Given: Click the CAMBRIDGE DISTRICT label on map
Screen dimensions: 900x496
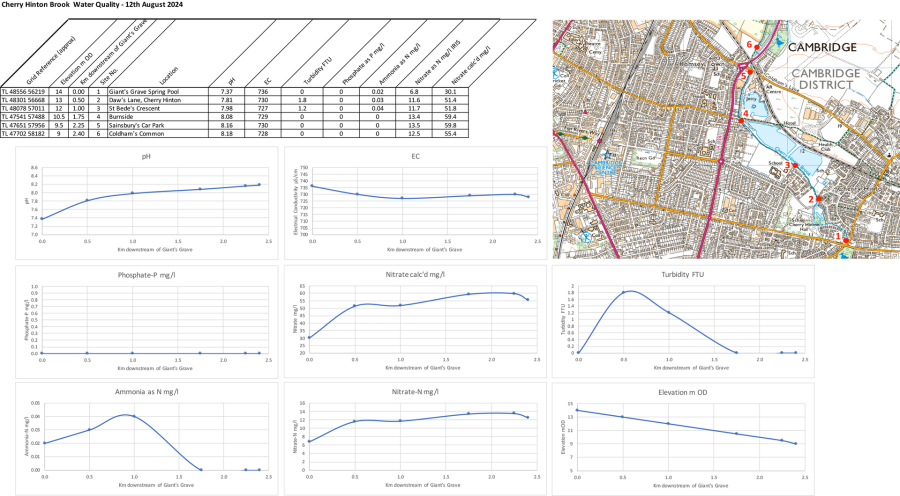Looking at the screenshot, I should coord(825,80).
